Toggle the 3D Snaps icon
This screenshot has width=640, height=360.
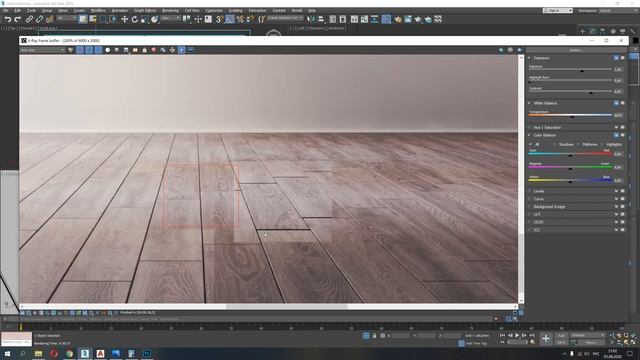[x=220, y=19]
